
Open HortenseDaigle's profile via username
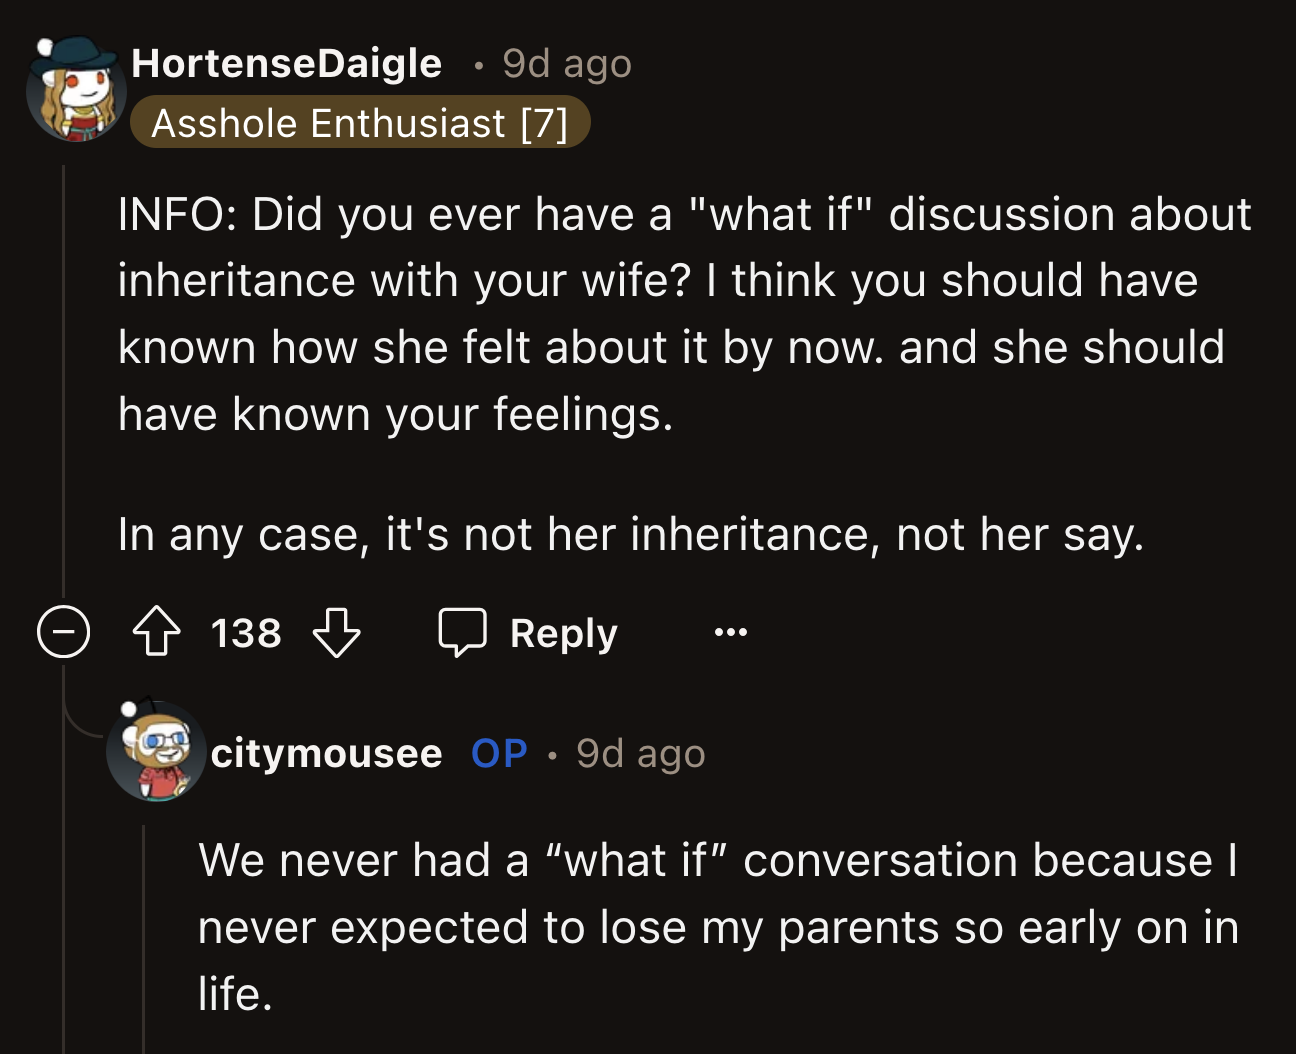click(x=287, y=62)
